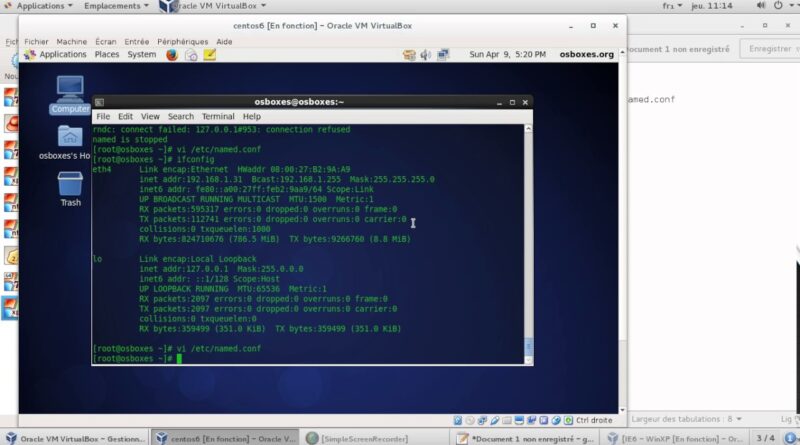800x445 pixels.
Task: Click the update notifier tray icon in CentOS panel
Action: click(409, 55)
